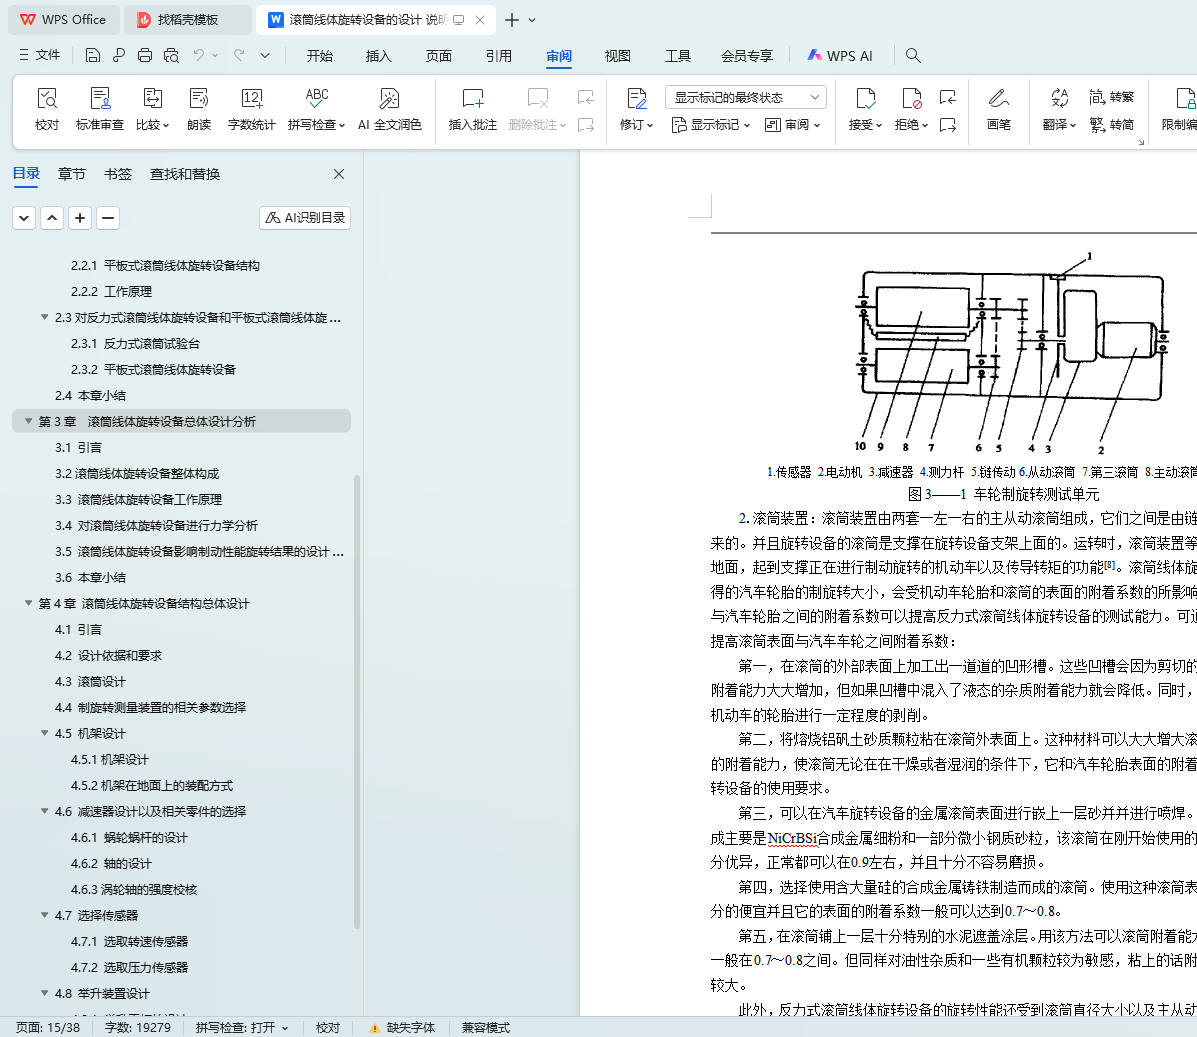Switch to the 开始 ribbon tab
Viewport: 1197px width, 1037px height.
coord(320,56)
